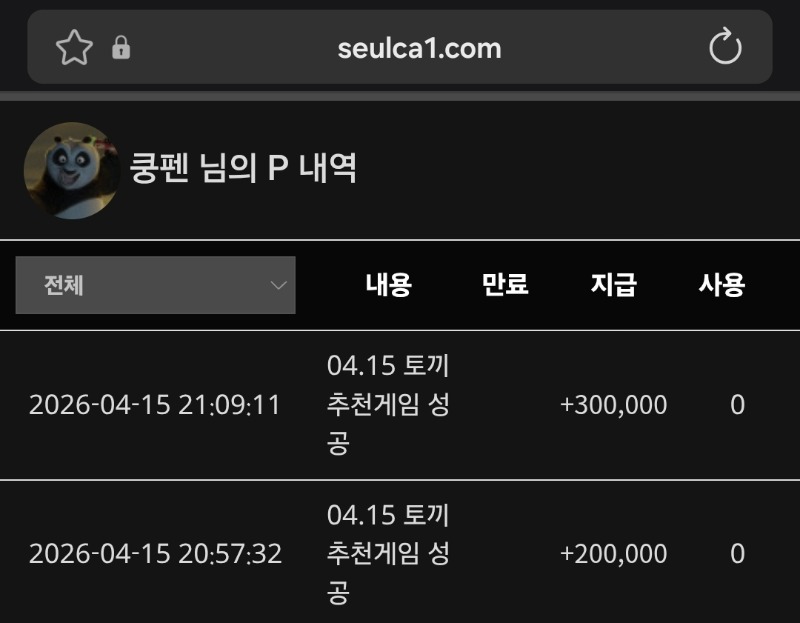Viewport: 800px width, 623px height.
Task: Click the 사용 column header
Action: (721, 285)
